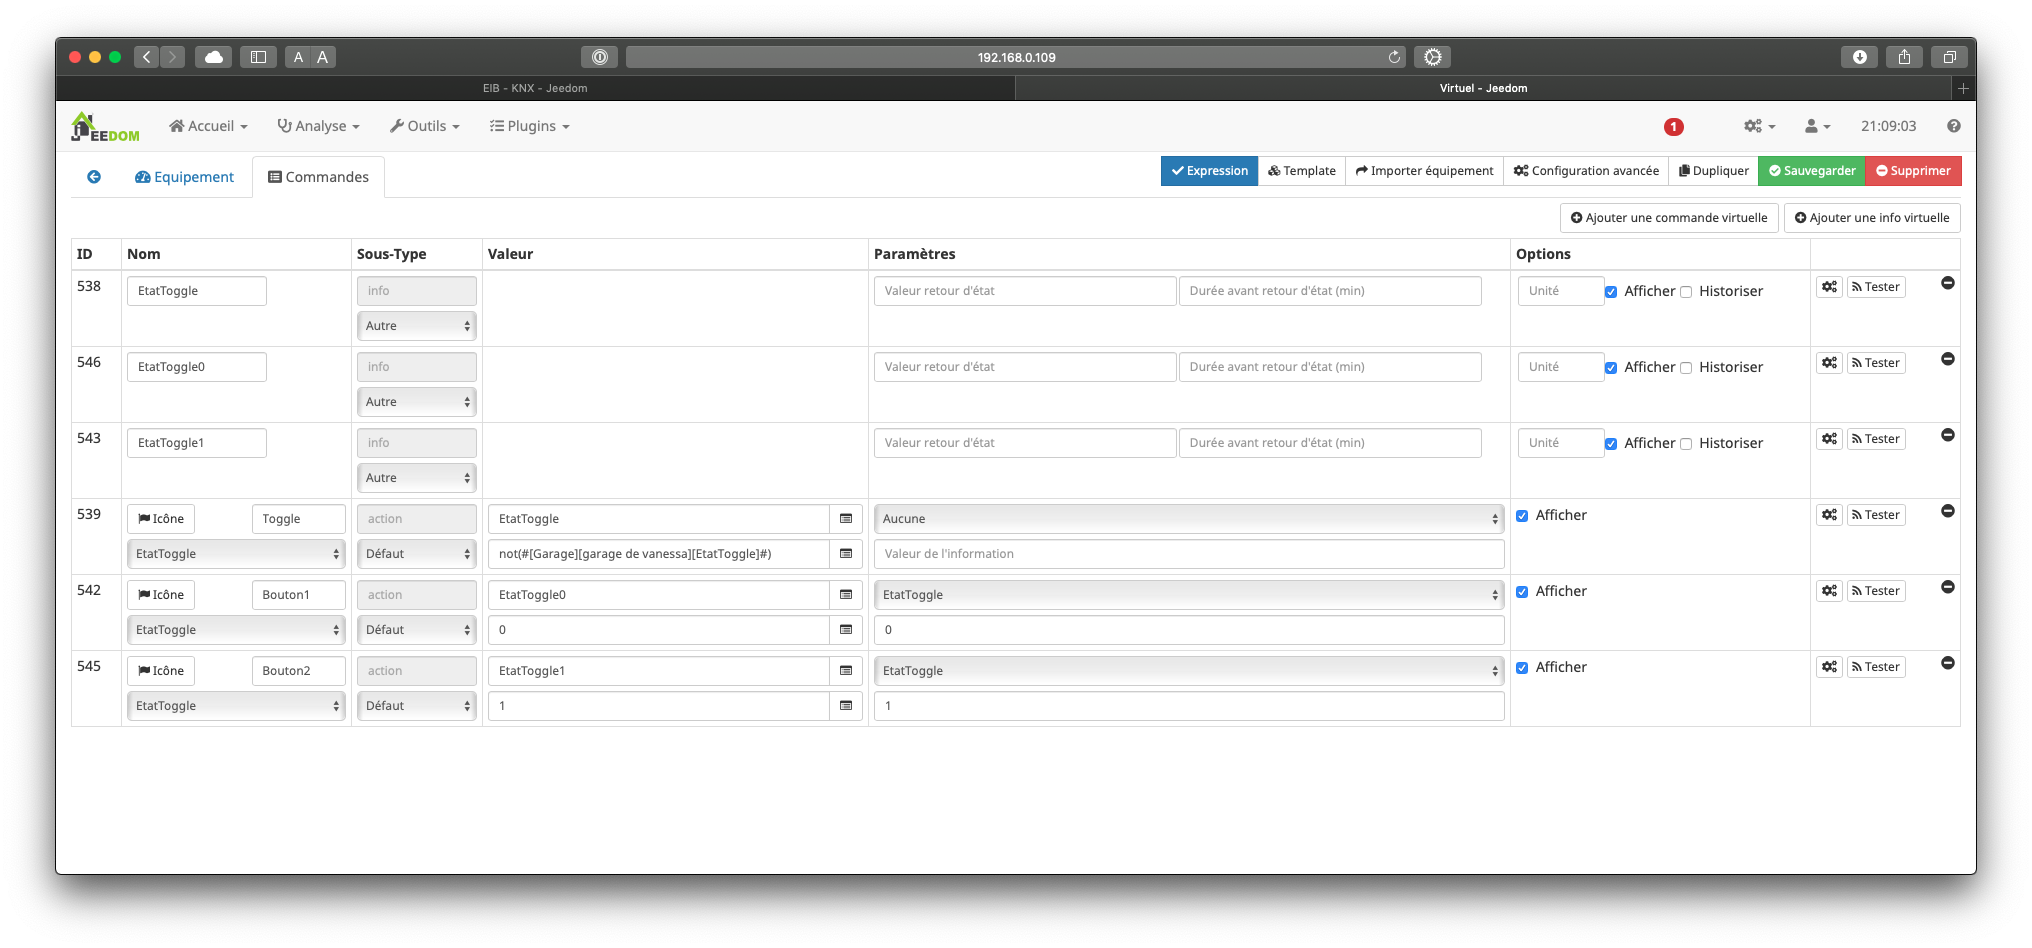2032x948 pixels.
Task: Open the Aucune parameters dropdown in row 539
Action: pyautogui.click(x=1189, y=519)
